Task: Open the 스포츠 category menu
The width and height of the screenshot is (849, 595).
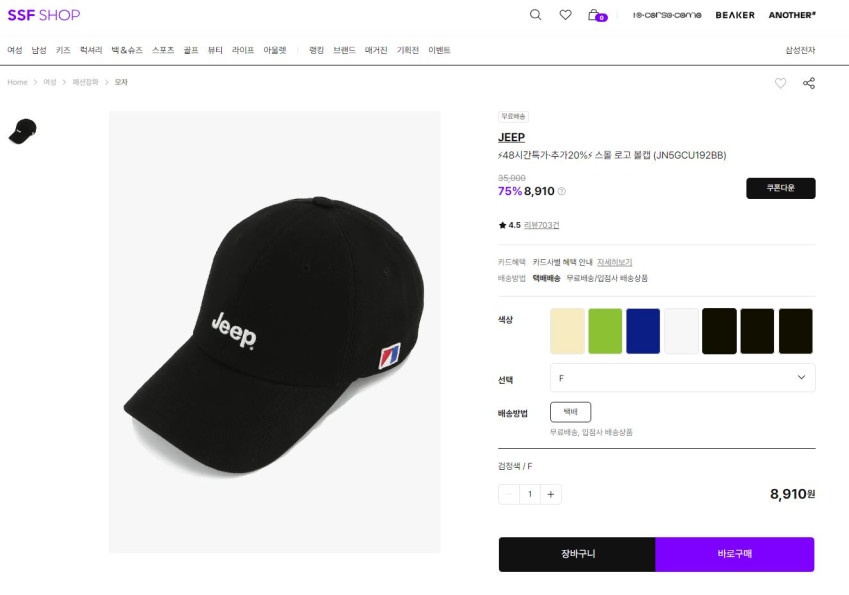Action: pyautogui.click(x=163, y=50)
